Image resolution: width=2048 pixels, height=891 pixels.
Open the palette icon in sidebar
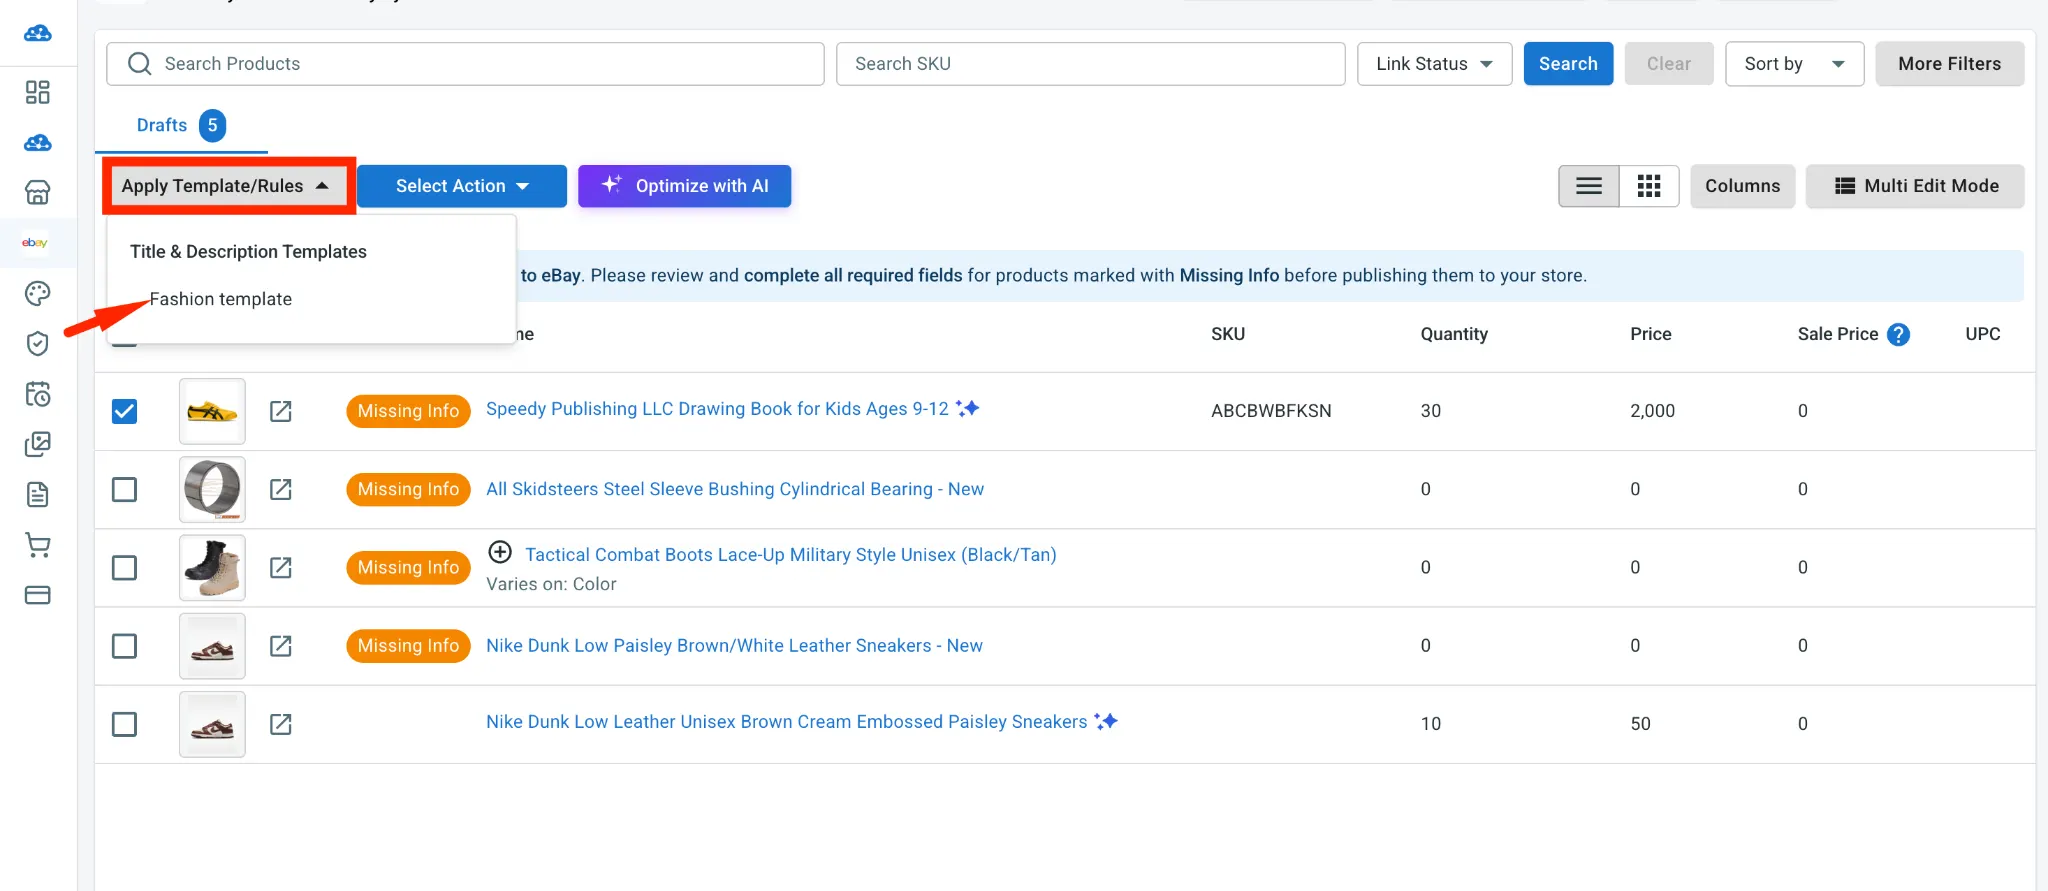click(37, 293)
